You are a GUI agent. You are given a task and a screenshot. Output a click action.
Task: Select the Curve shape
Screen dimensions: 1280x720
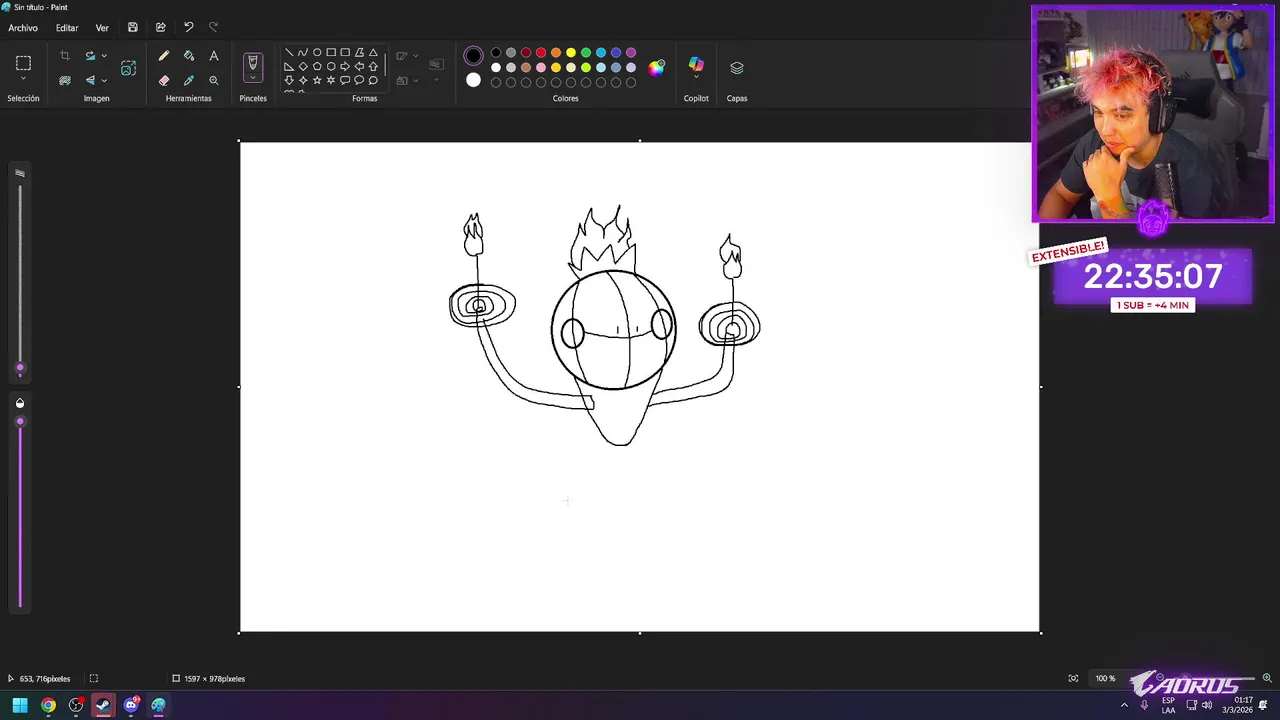click(303, 52)
